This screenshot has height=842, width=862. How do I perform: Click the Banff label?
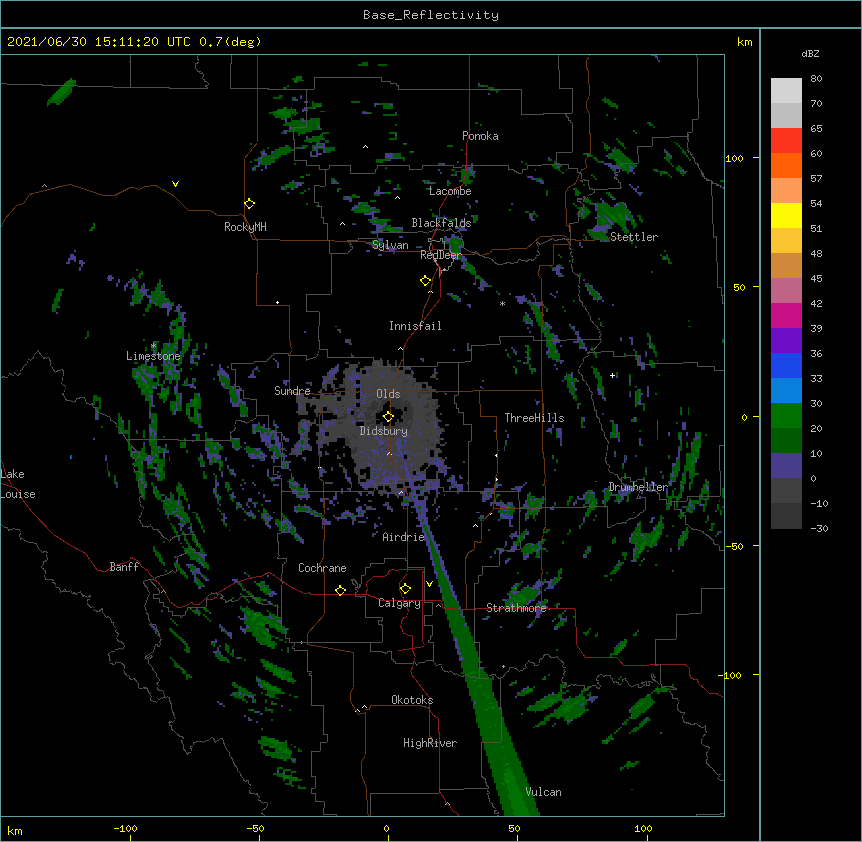pyautogui.click(x=124, y=567)
